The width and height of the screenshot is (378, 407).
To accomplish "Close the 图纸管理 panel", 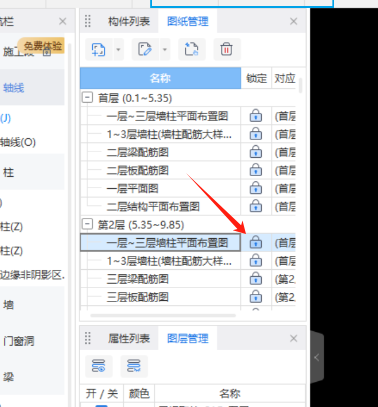I will tap(294, 21).
